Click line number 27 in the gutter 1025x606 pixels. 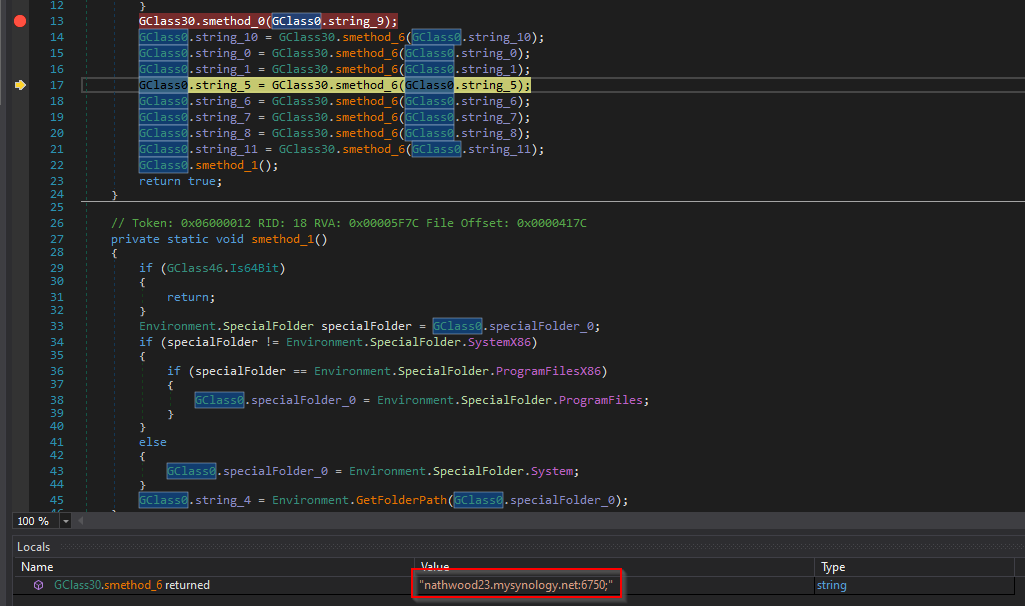click(x=57, y=239)
